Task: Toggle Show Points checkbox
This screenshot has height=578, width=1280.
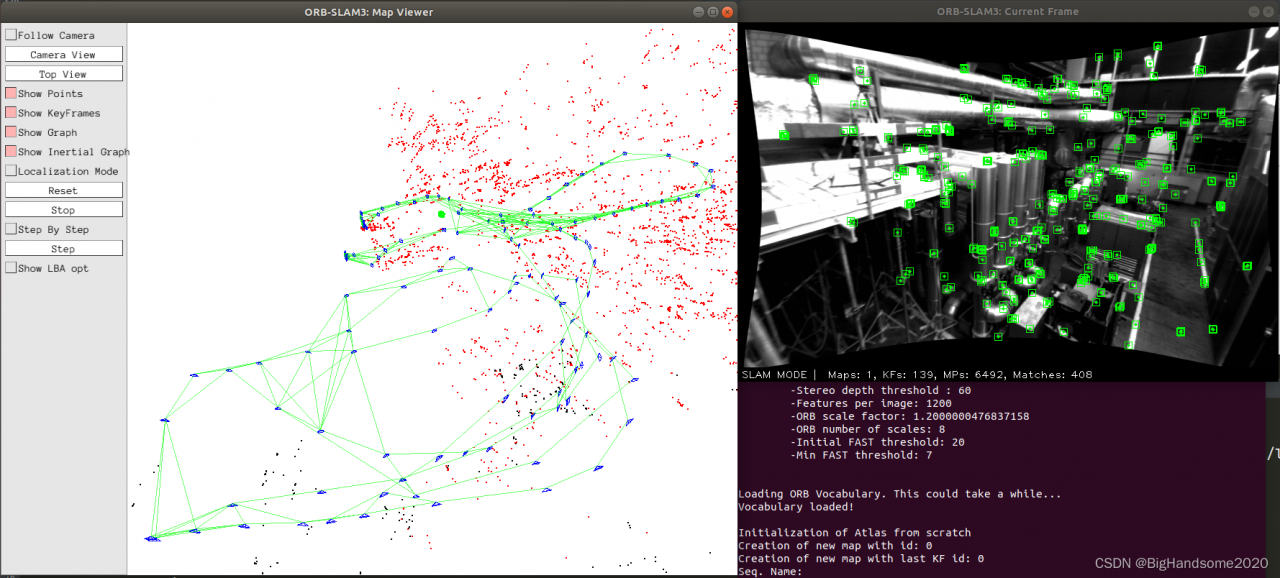Action: click(11, 93)
